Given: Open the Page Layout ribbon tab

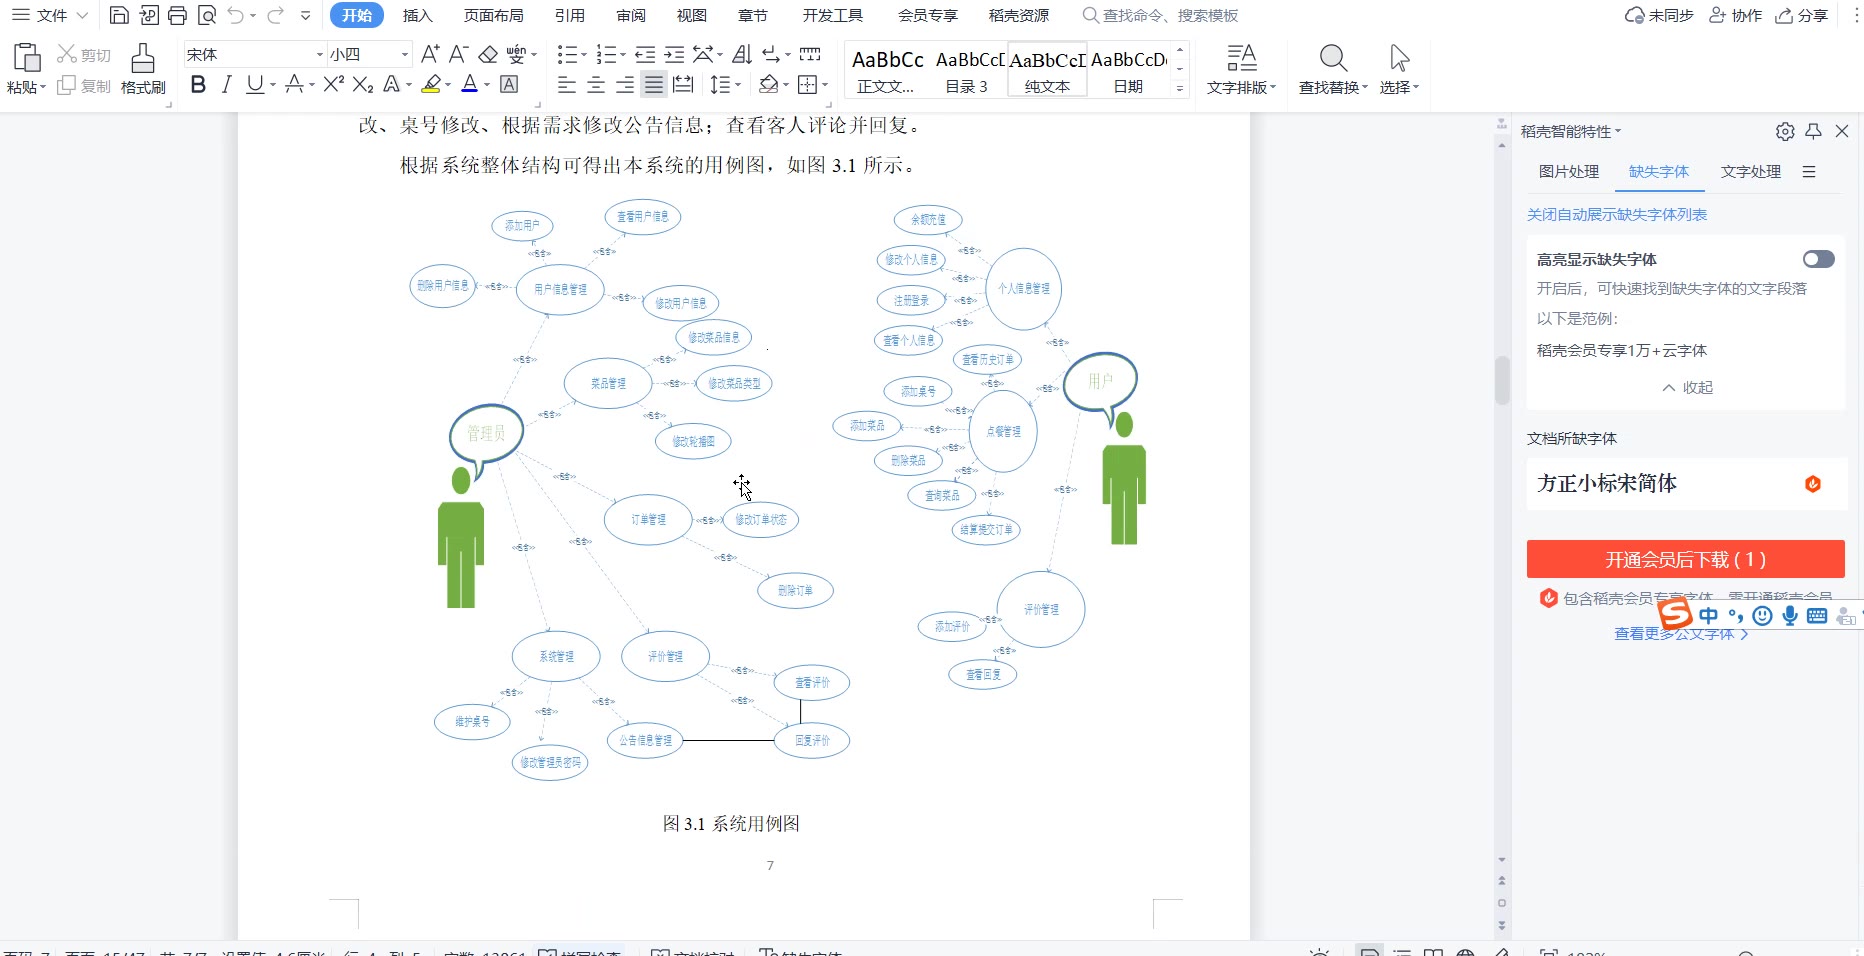Looking at the screenshot, I should click(494, 15).
